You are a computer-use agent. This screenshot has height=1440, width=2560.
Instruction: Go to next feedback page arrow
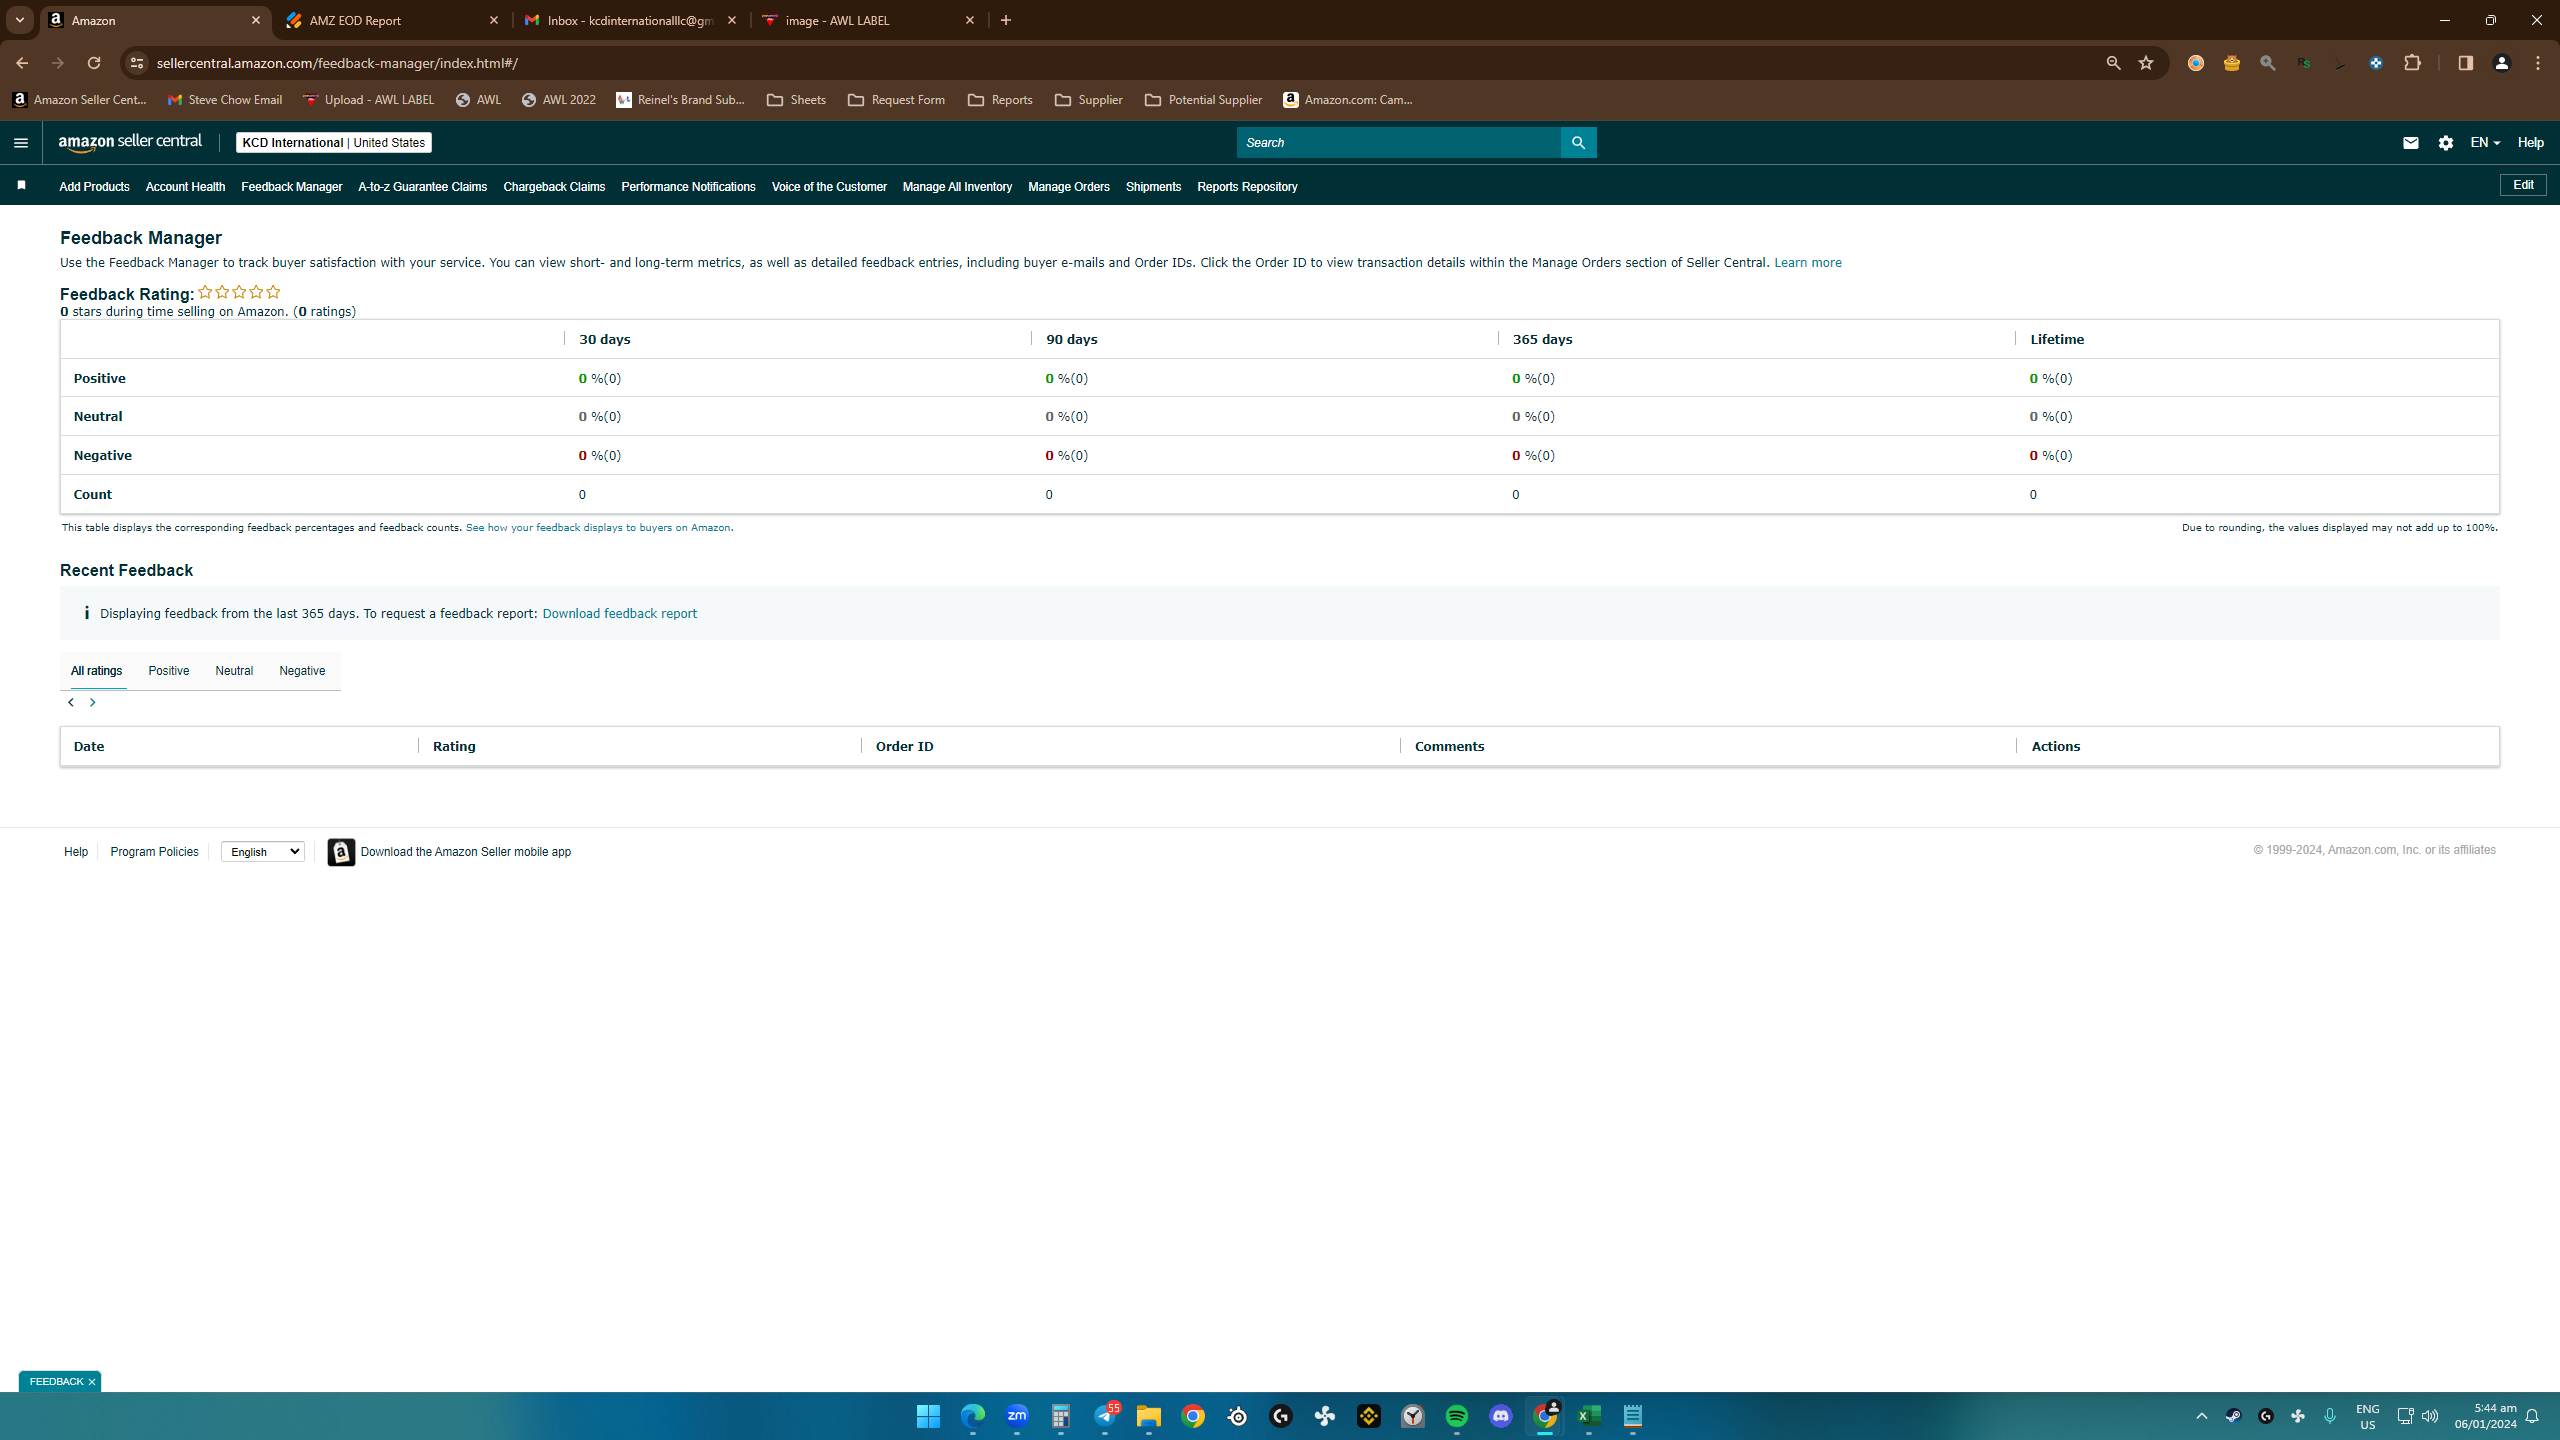[93, 703]
